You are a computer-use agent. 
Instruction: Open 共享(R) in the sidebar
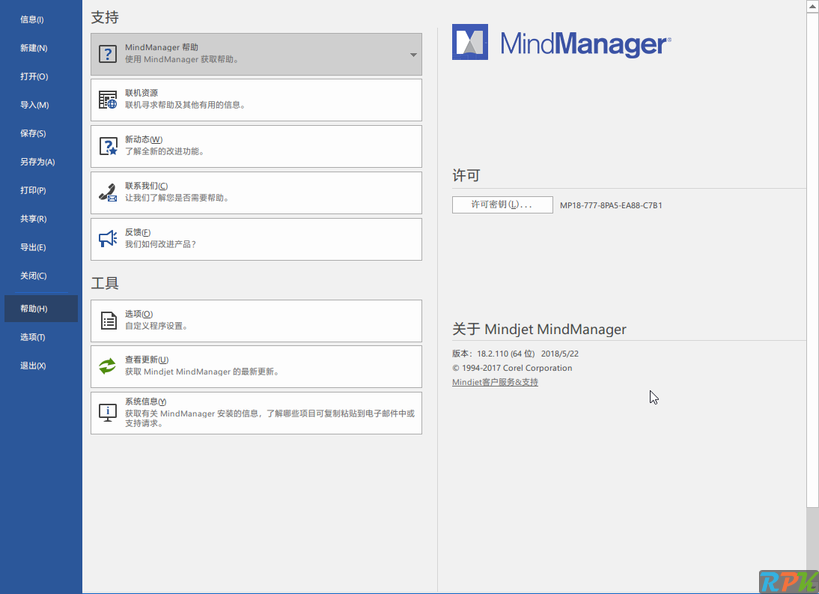click(x=33, y=219)
